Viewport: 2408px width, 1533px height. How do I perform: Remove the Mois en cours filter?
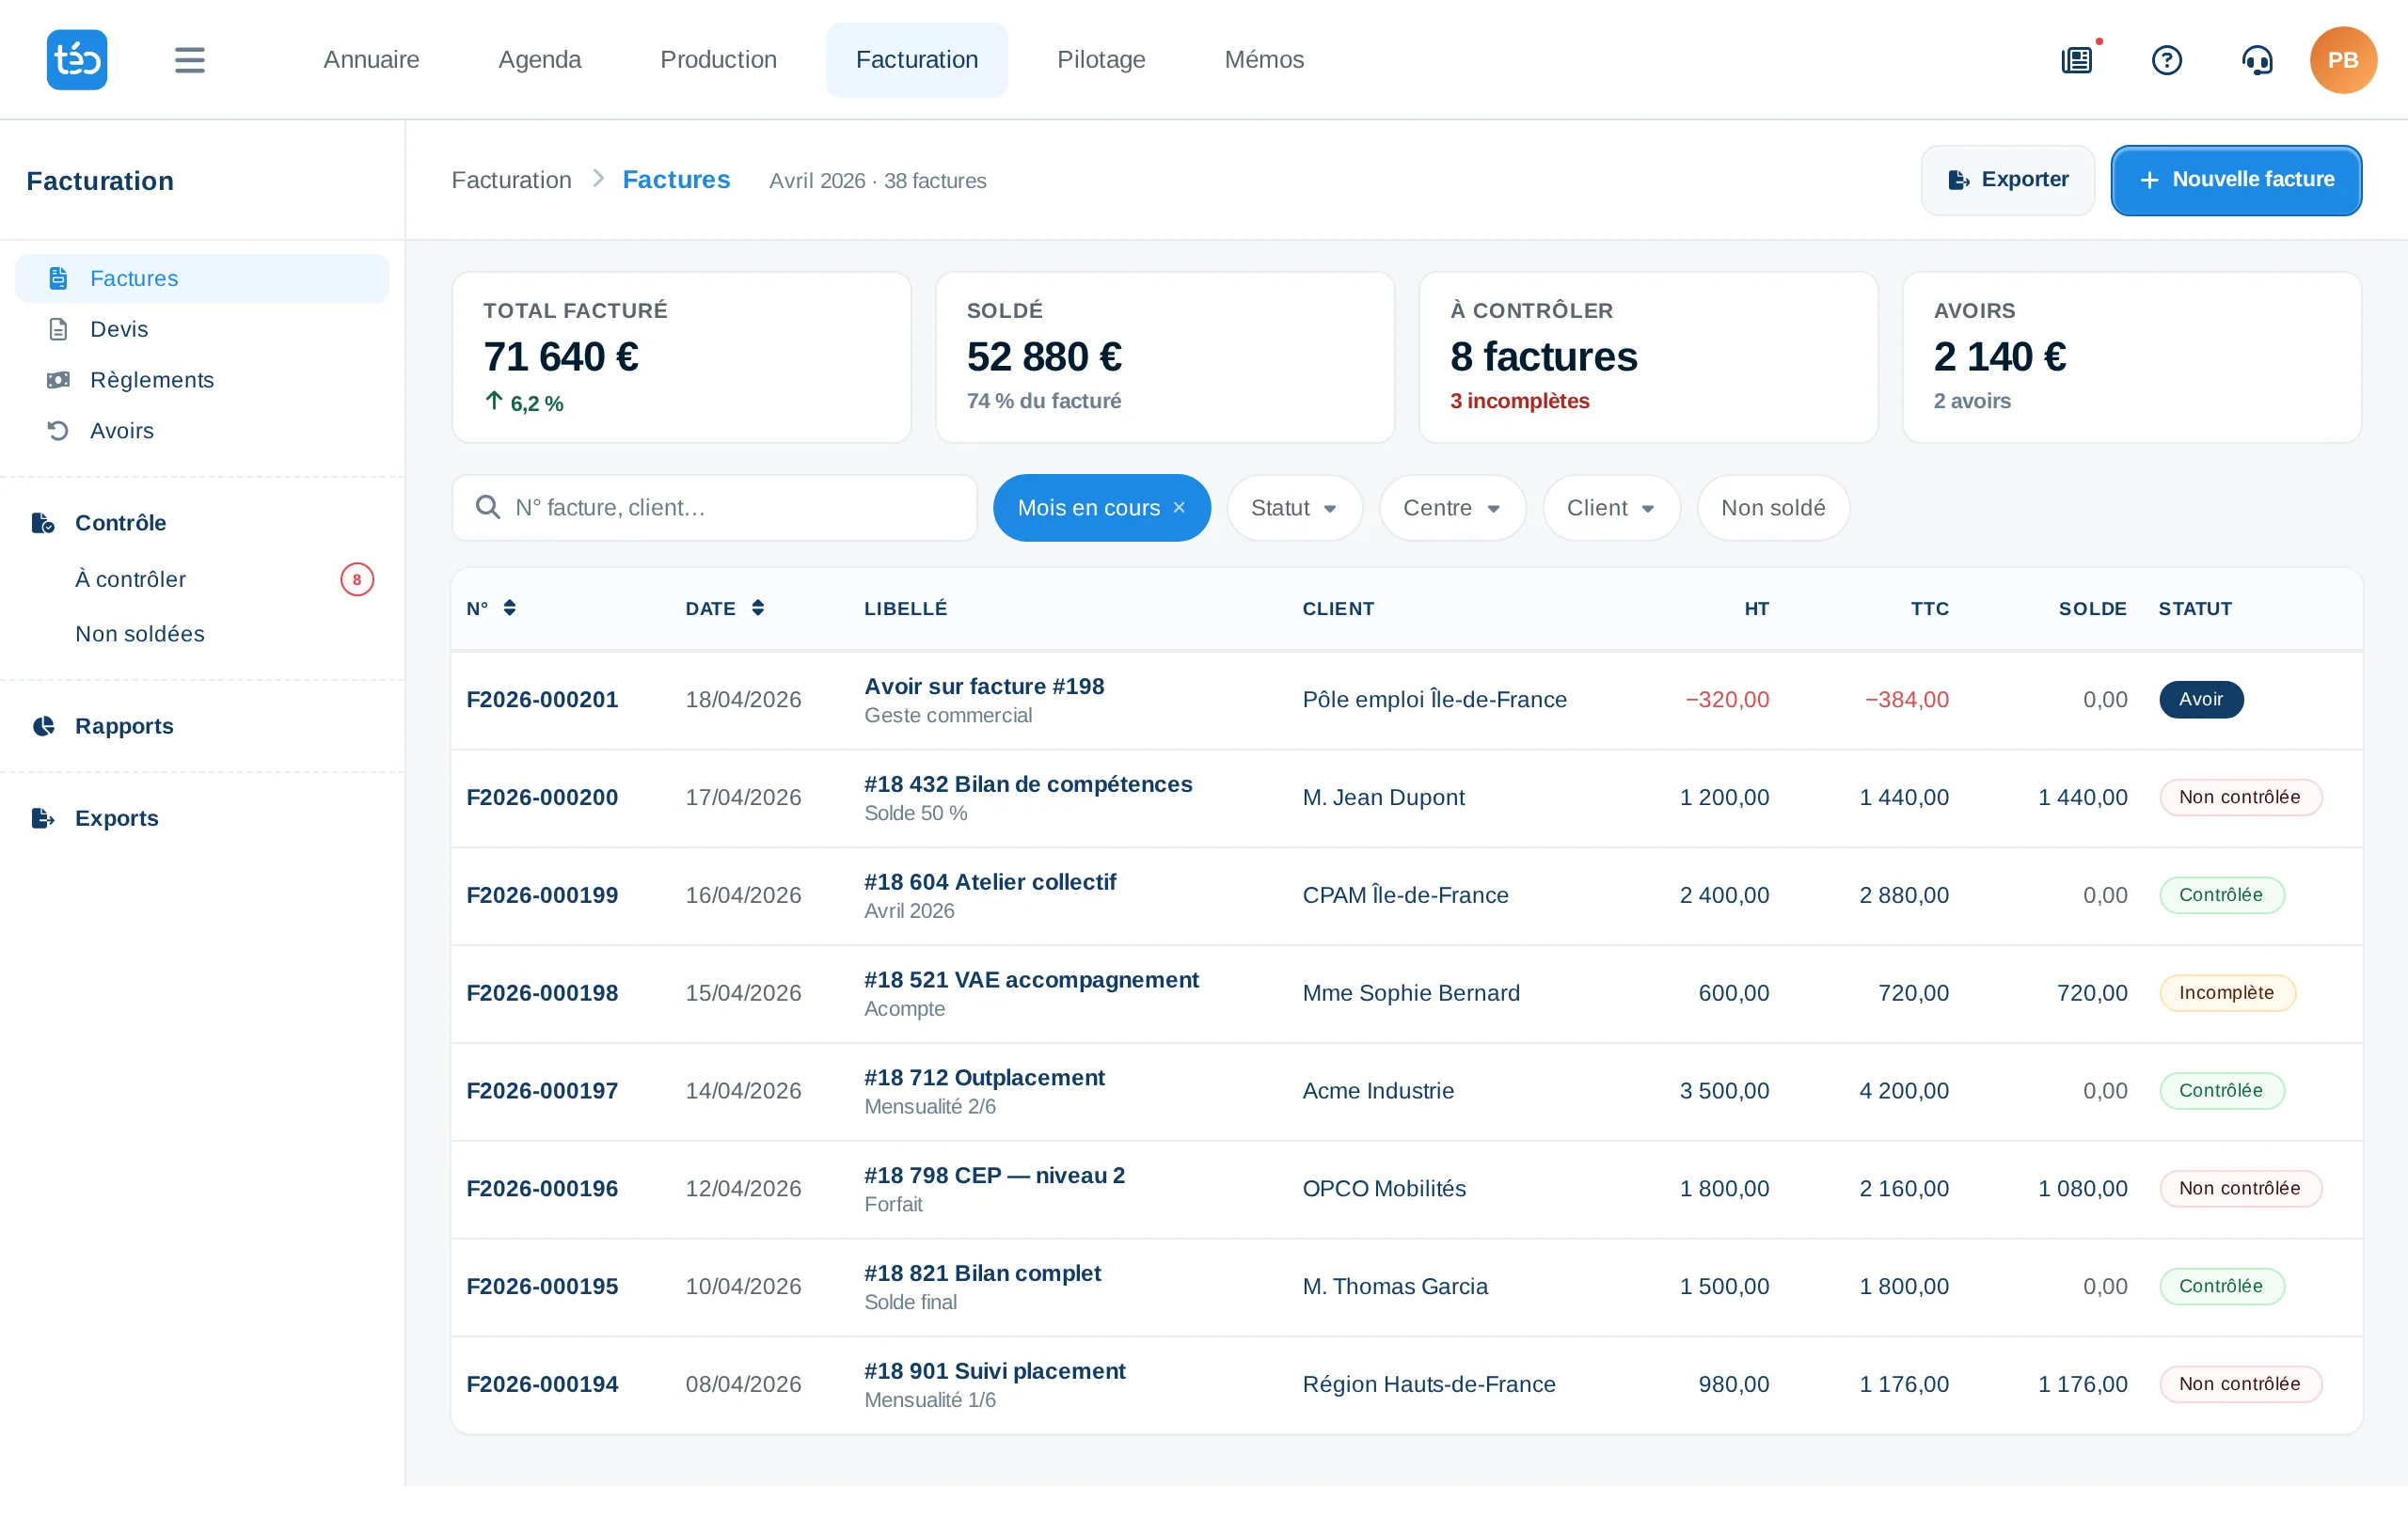[x=1179, y=508]
